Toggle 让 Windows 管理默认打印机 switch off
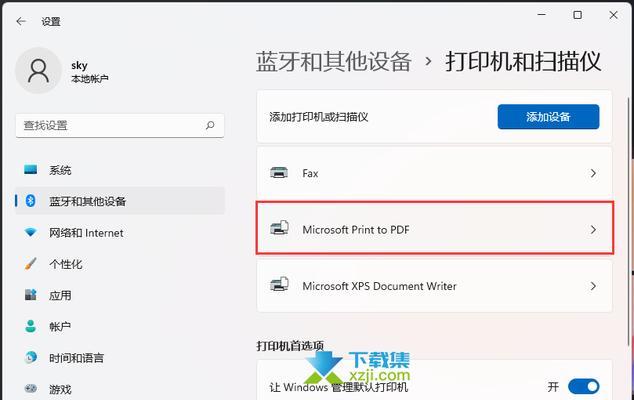Image resolution: width=634 pixels, height=400 pixels. tap(583, 387)
